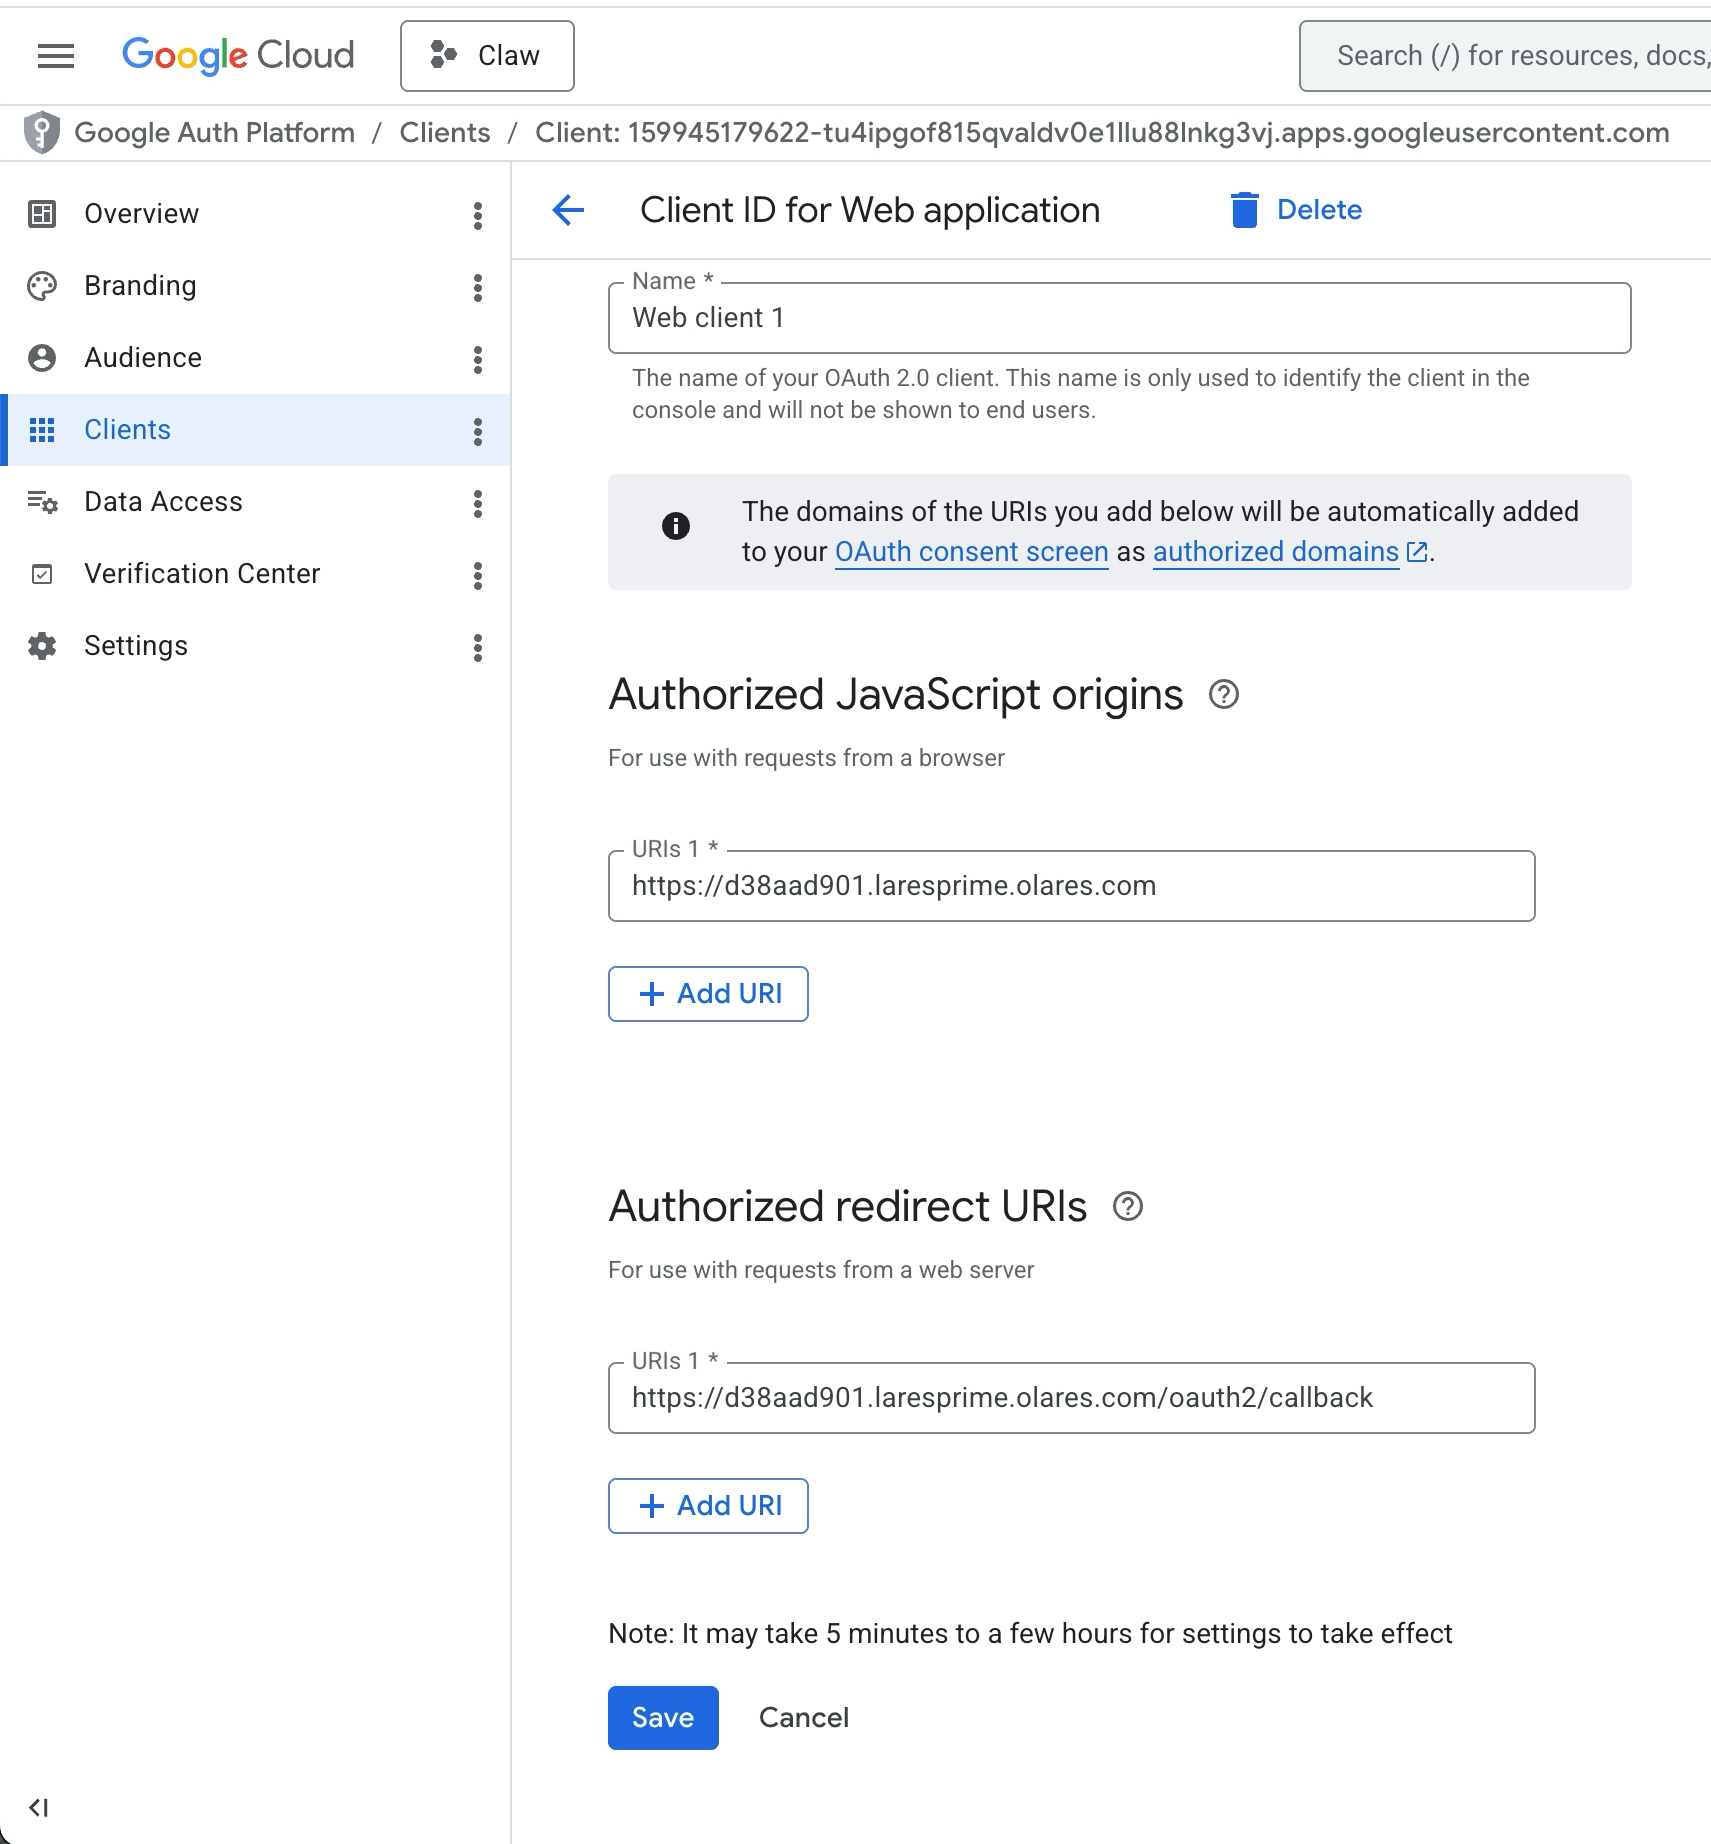The width and height of the screenshot is (1711, 1844).
Task: Click the Branding palette icon
Action: (42, 286)
